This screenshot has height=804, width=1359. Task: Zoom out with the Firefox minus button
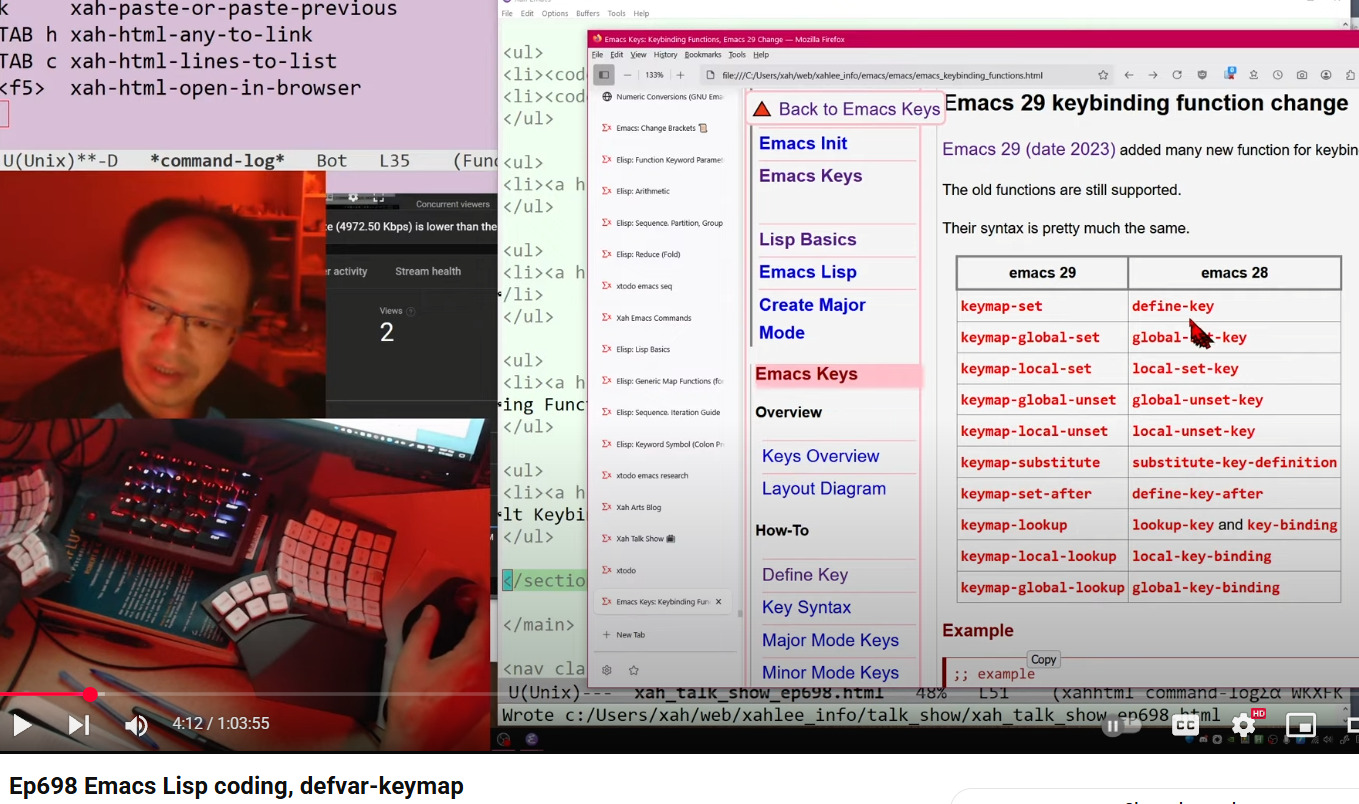[628, 75]
